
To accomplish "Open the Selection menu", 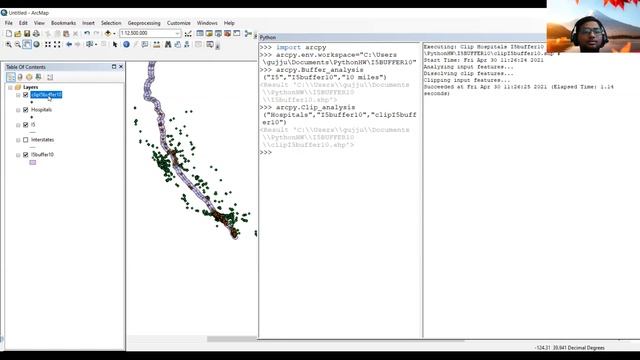I will 111,23.
